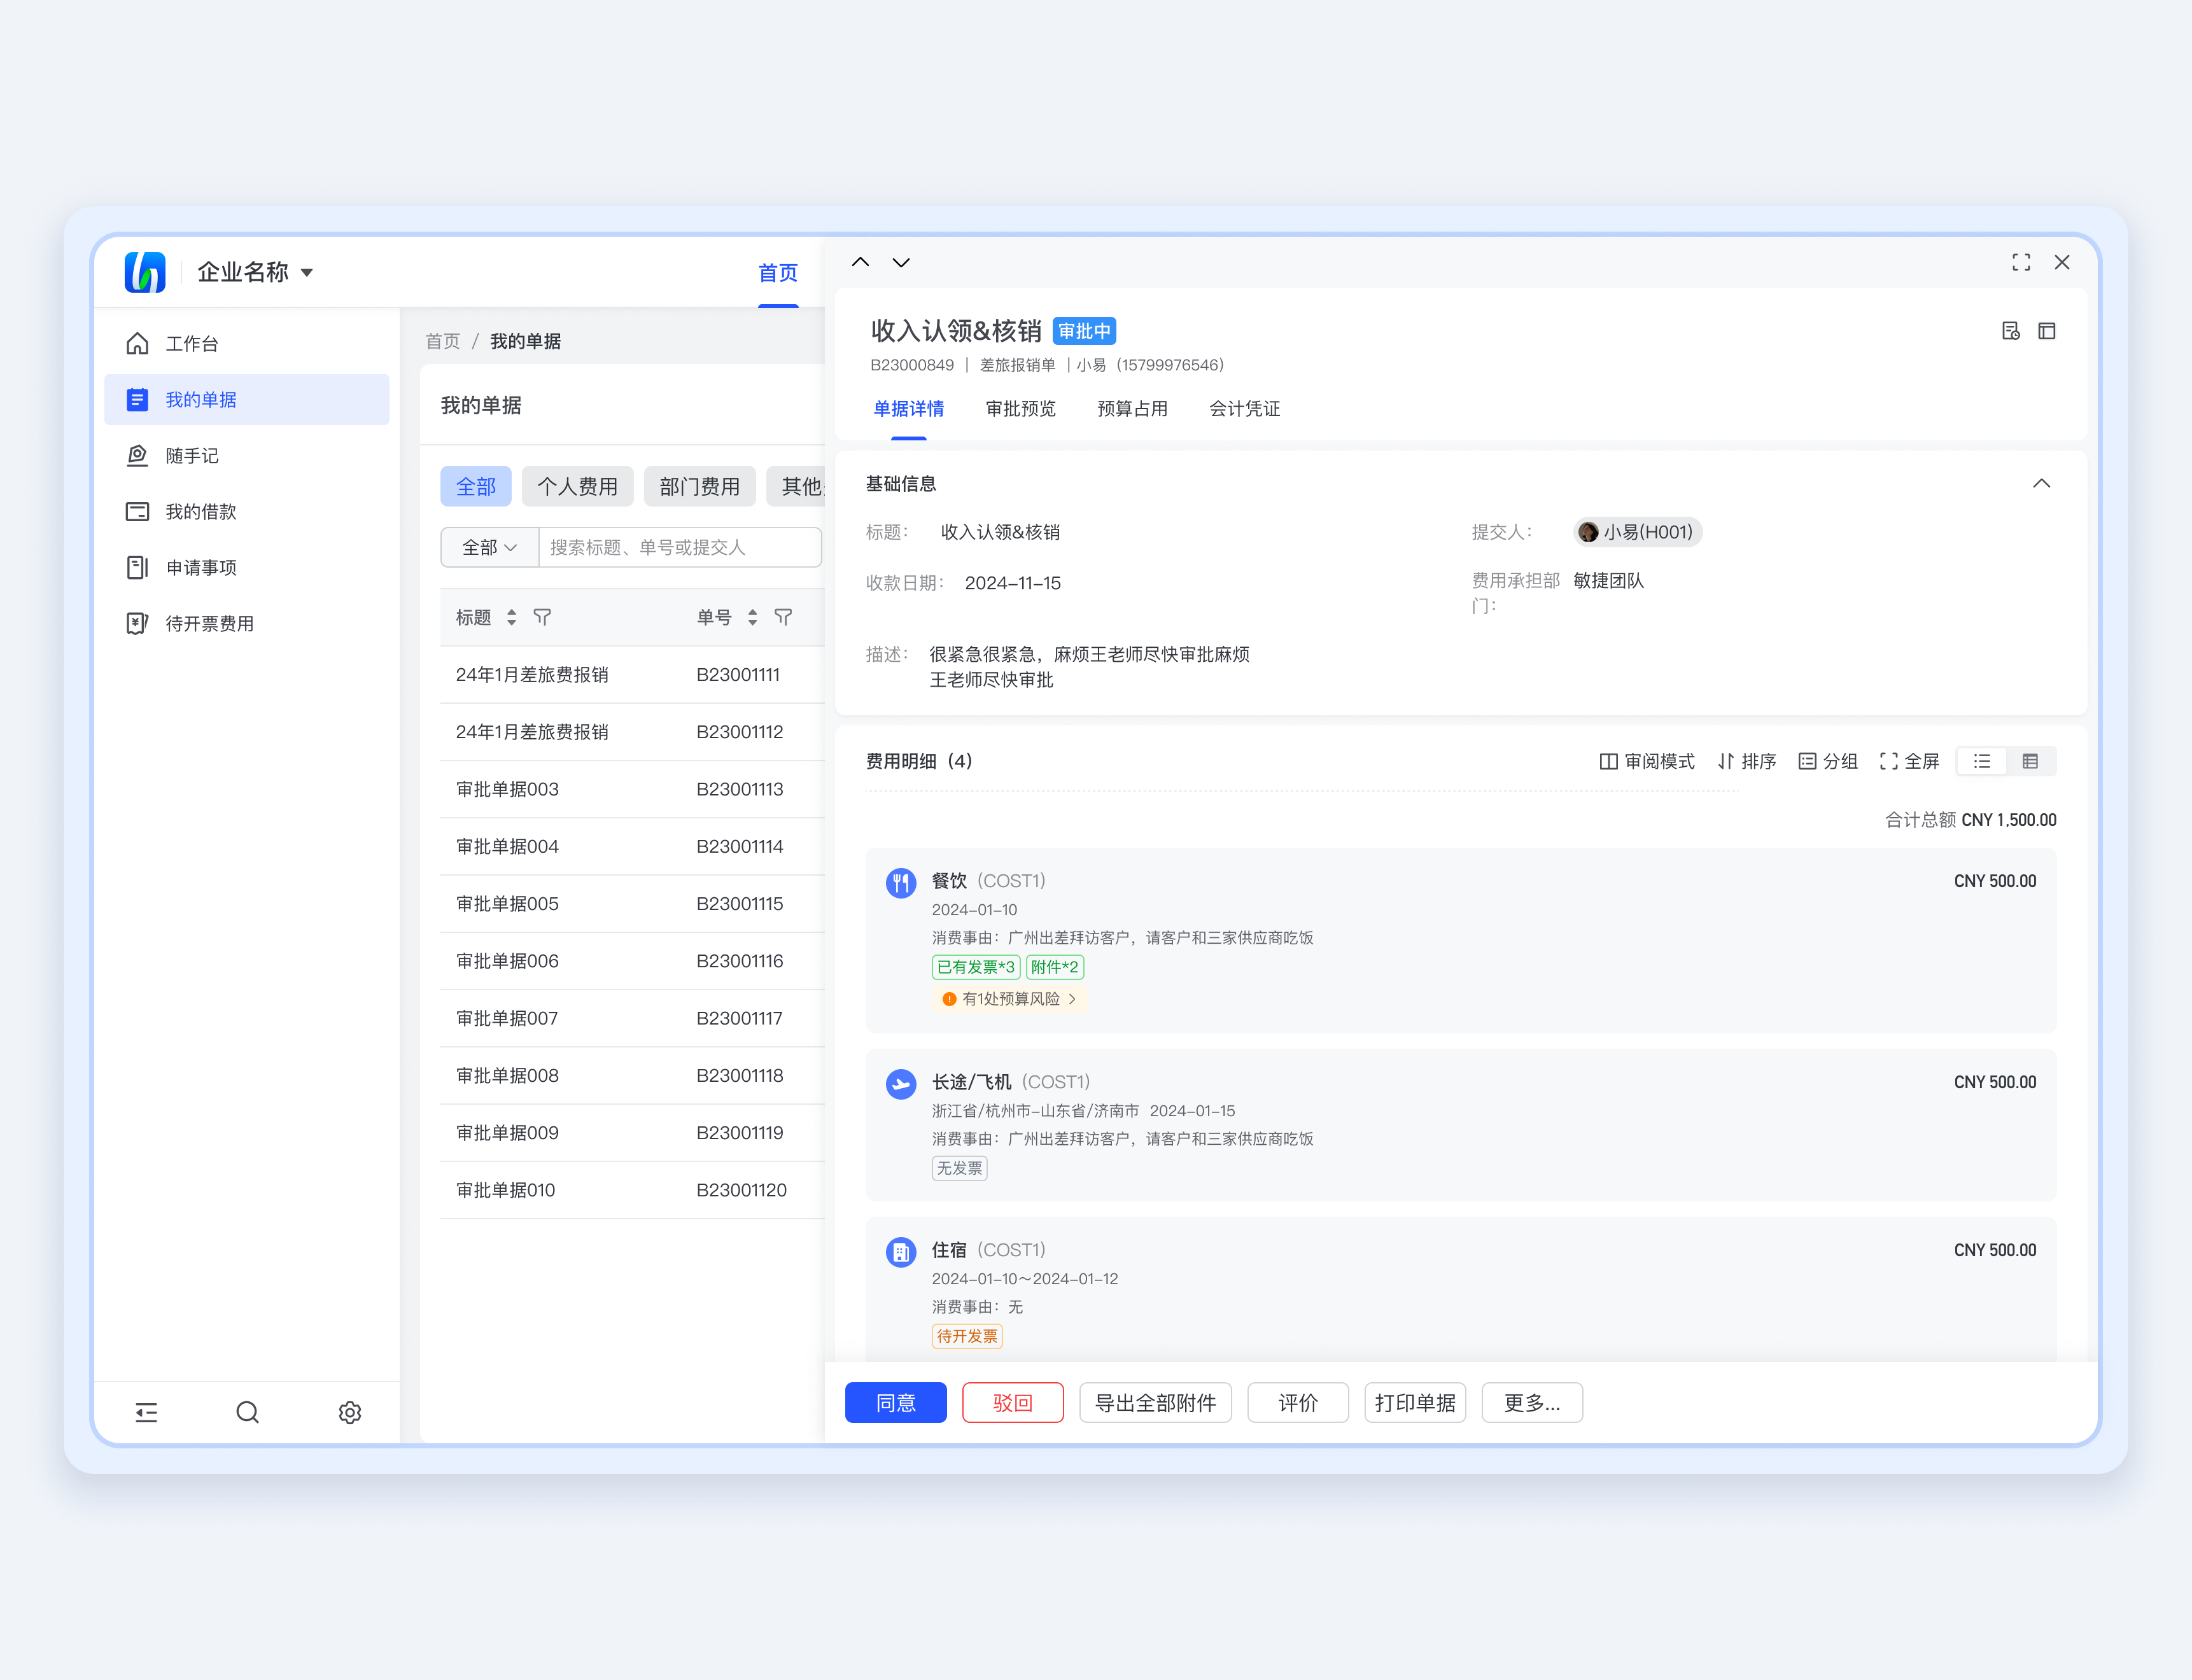Switch to list view toggle in 费用明细
The width and height of the screenshot is (2192, 1680).
click(x=1982, y=761)
